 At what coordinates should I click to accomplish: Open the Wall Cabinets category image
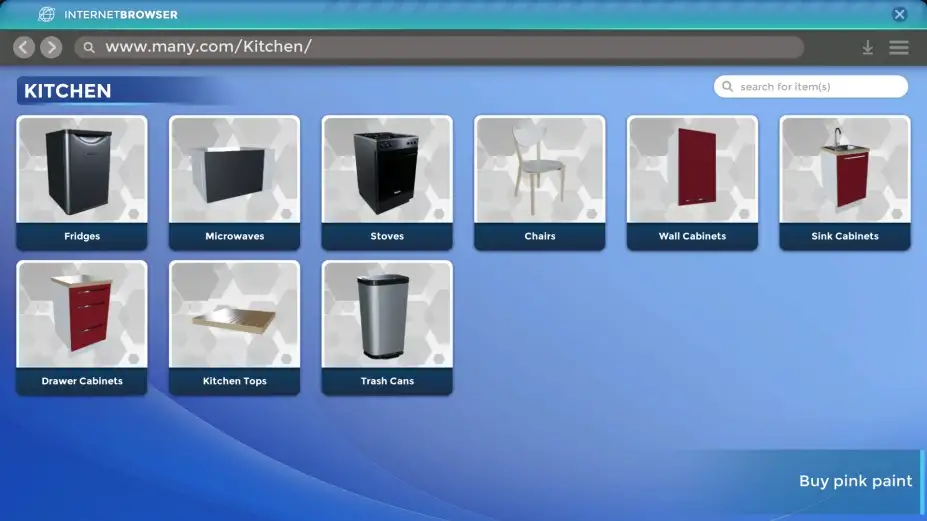tap(692, 170)
